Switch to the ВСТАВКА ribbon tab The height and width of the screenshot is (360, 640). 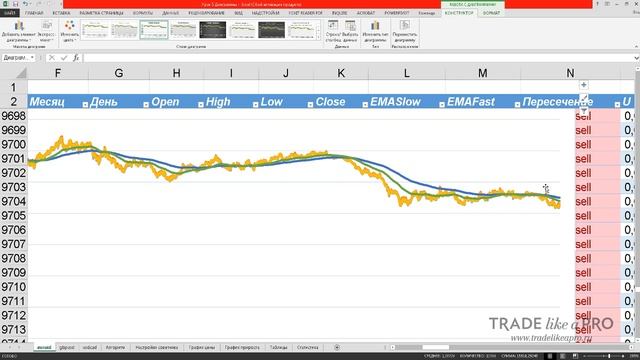pos(61,13)
